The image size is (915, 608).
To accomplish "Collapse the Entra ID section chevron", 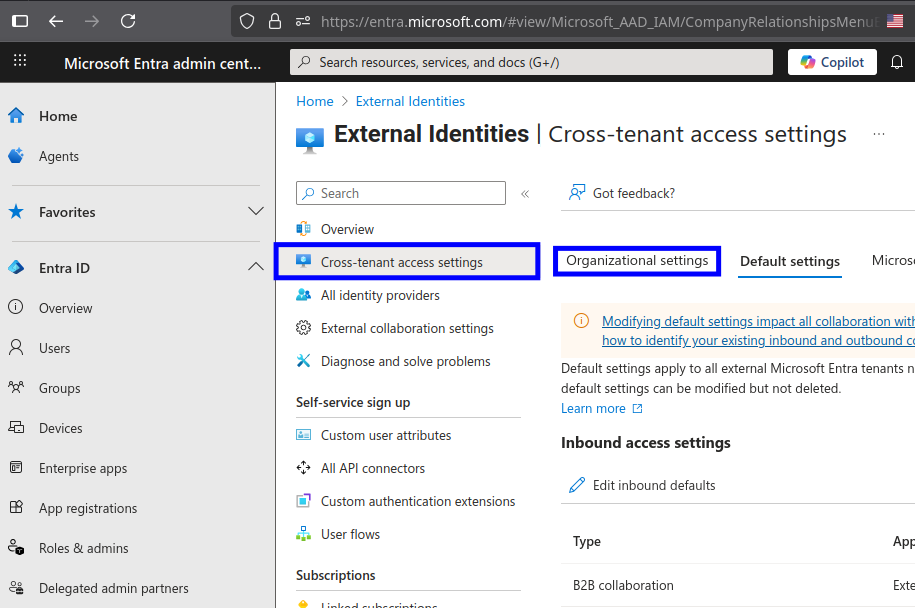I will [x=256, y=267].
